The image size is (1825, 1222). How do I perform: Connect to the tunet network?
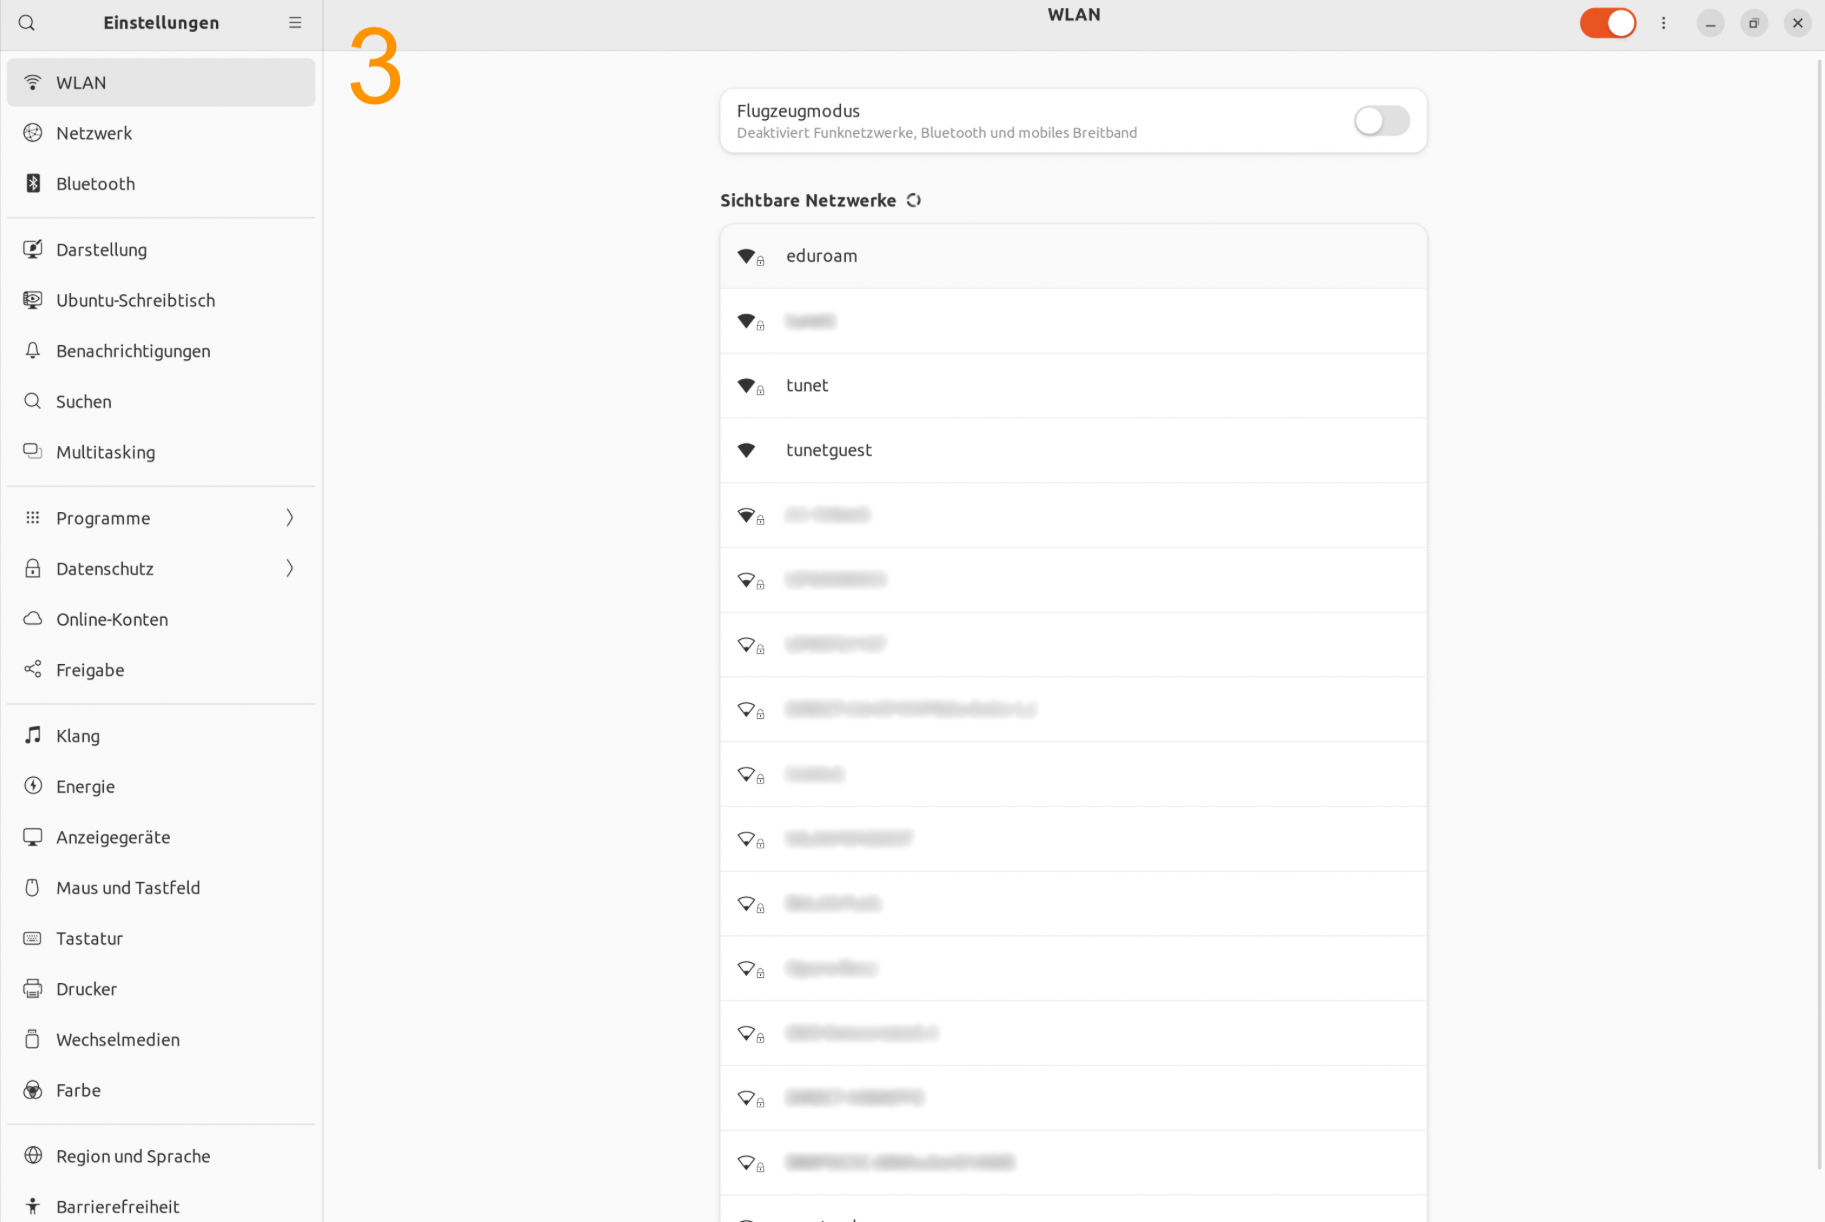pyautogui.click(x=1073, y=385)
